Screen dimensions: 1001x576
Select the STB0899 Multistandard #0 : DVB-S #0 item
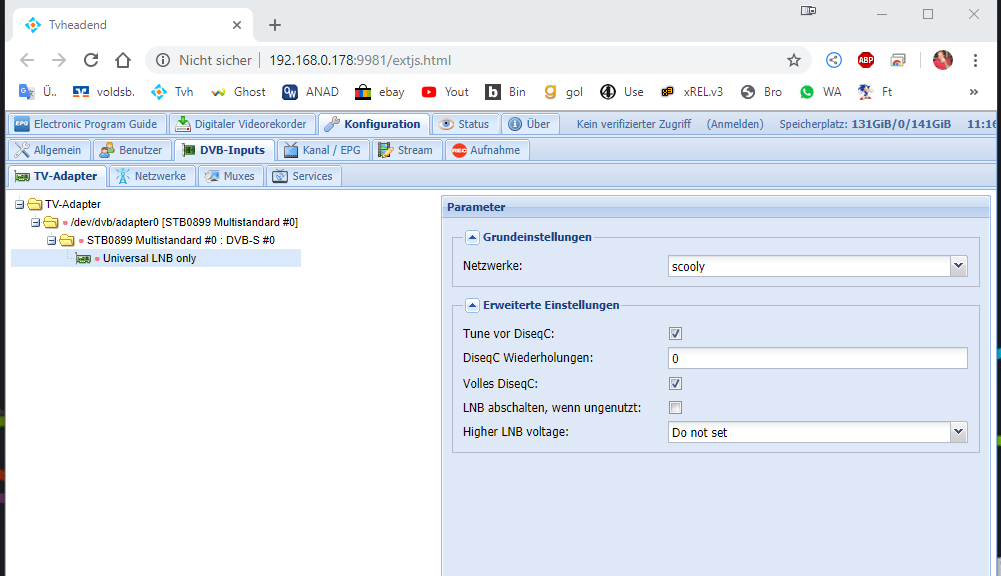click(181, 240)
